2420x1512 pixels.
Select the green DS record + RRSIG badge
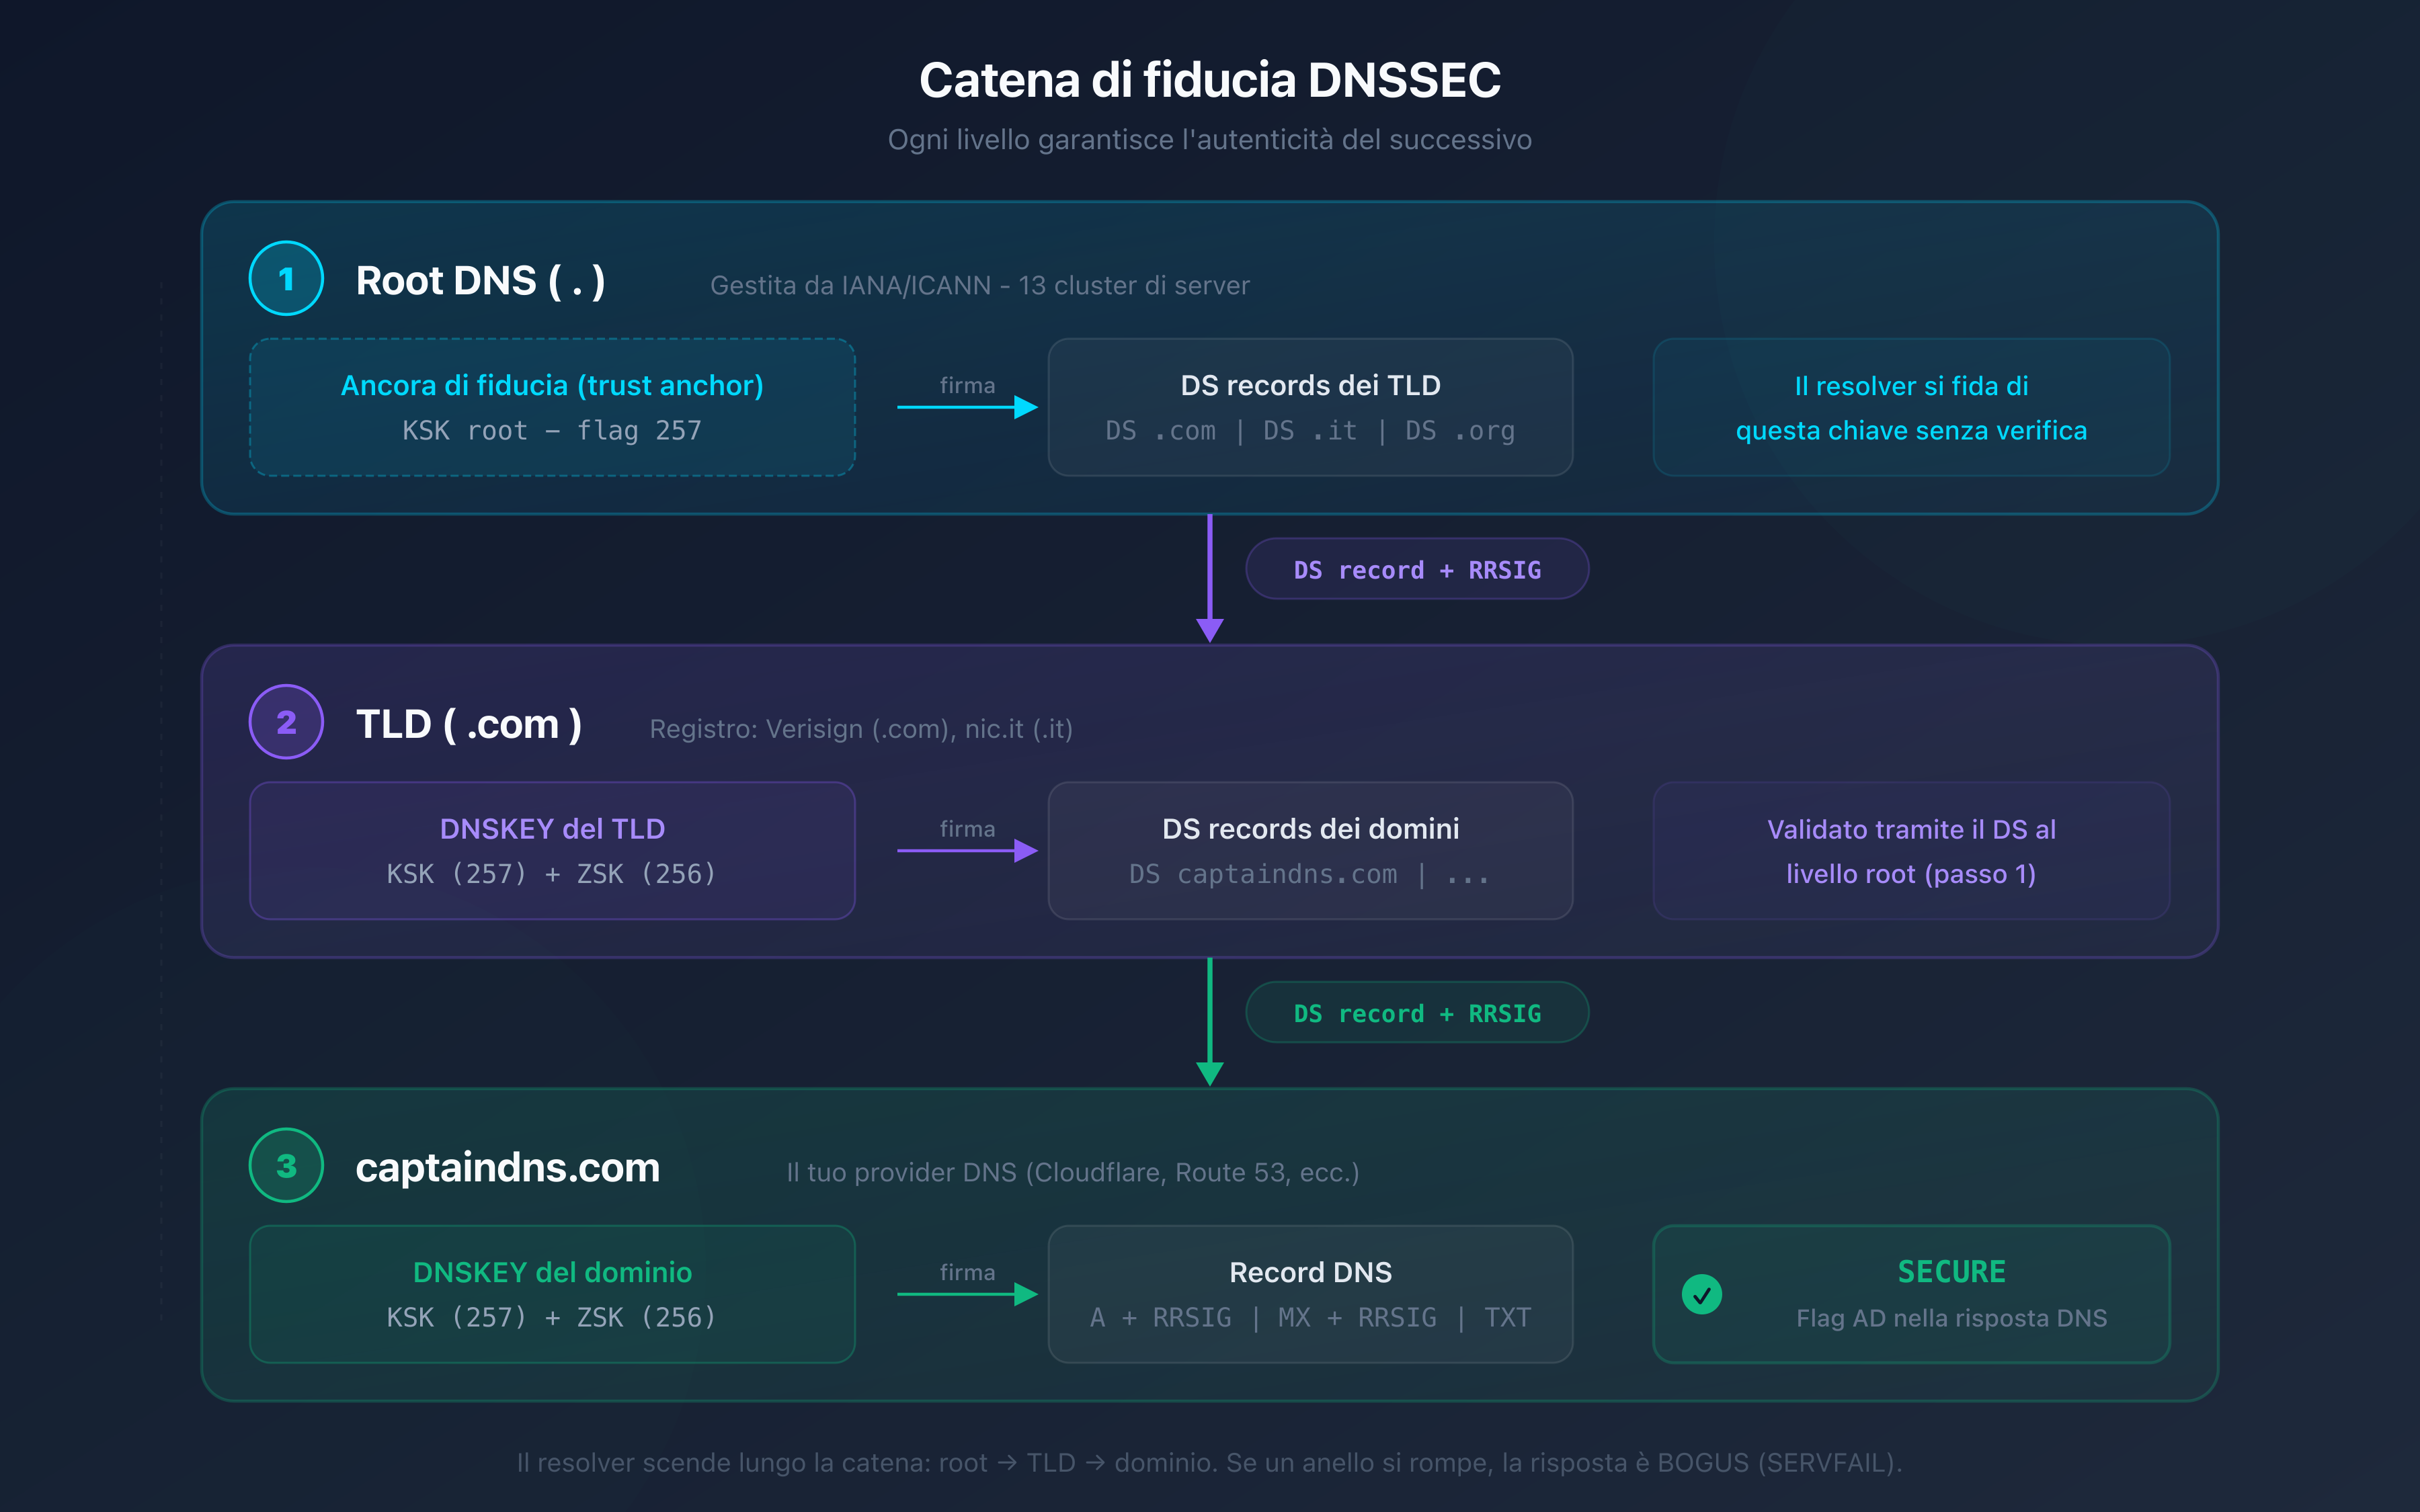tap(1416, 1012)
